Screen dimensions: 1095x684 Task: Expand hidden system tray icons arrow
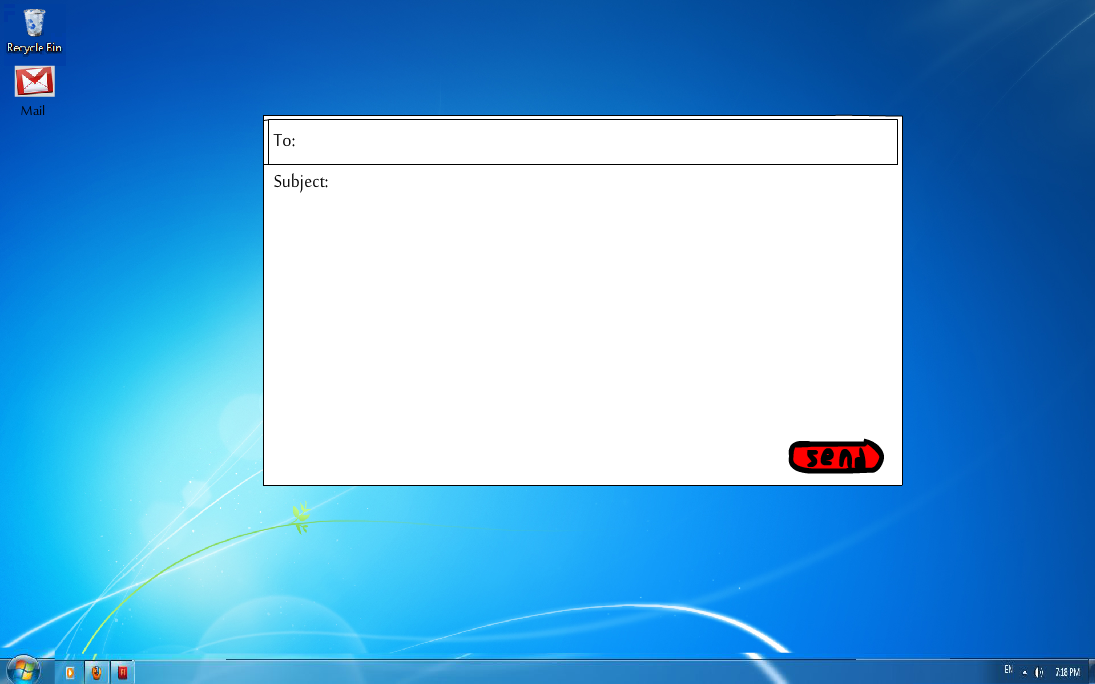point(1024,672)
